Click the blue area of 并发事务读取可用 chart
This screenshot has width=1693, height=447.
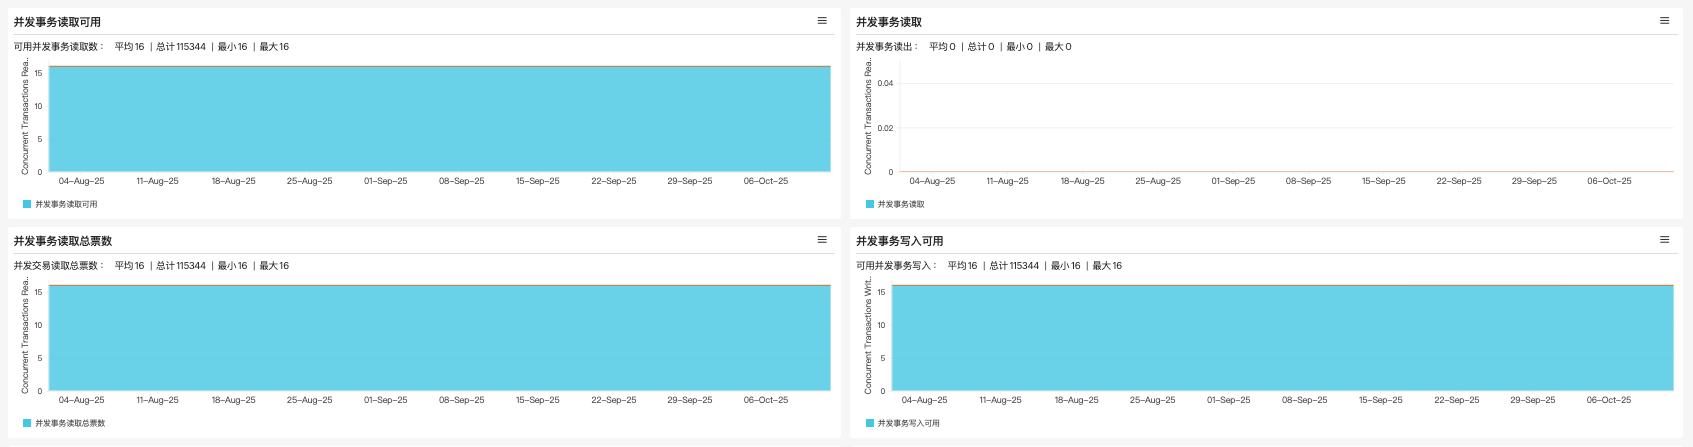[439, 119]
